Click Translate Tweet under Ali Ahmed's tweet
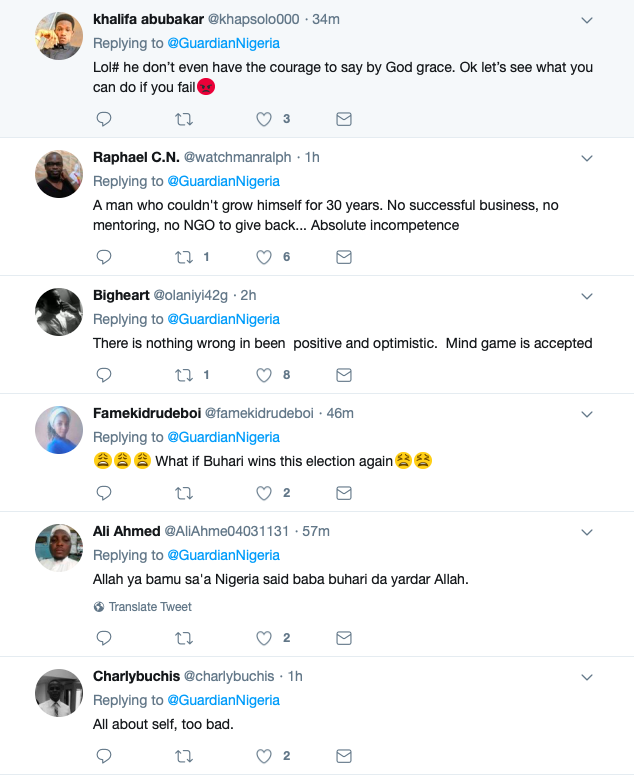The width and height of the screenshot is (634, 776). (x=150, y=607)
